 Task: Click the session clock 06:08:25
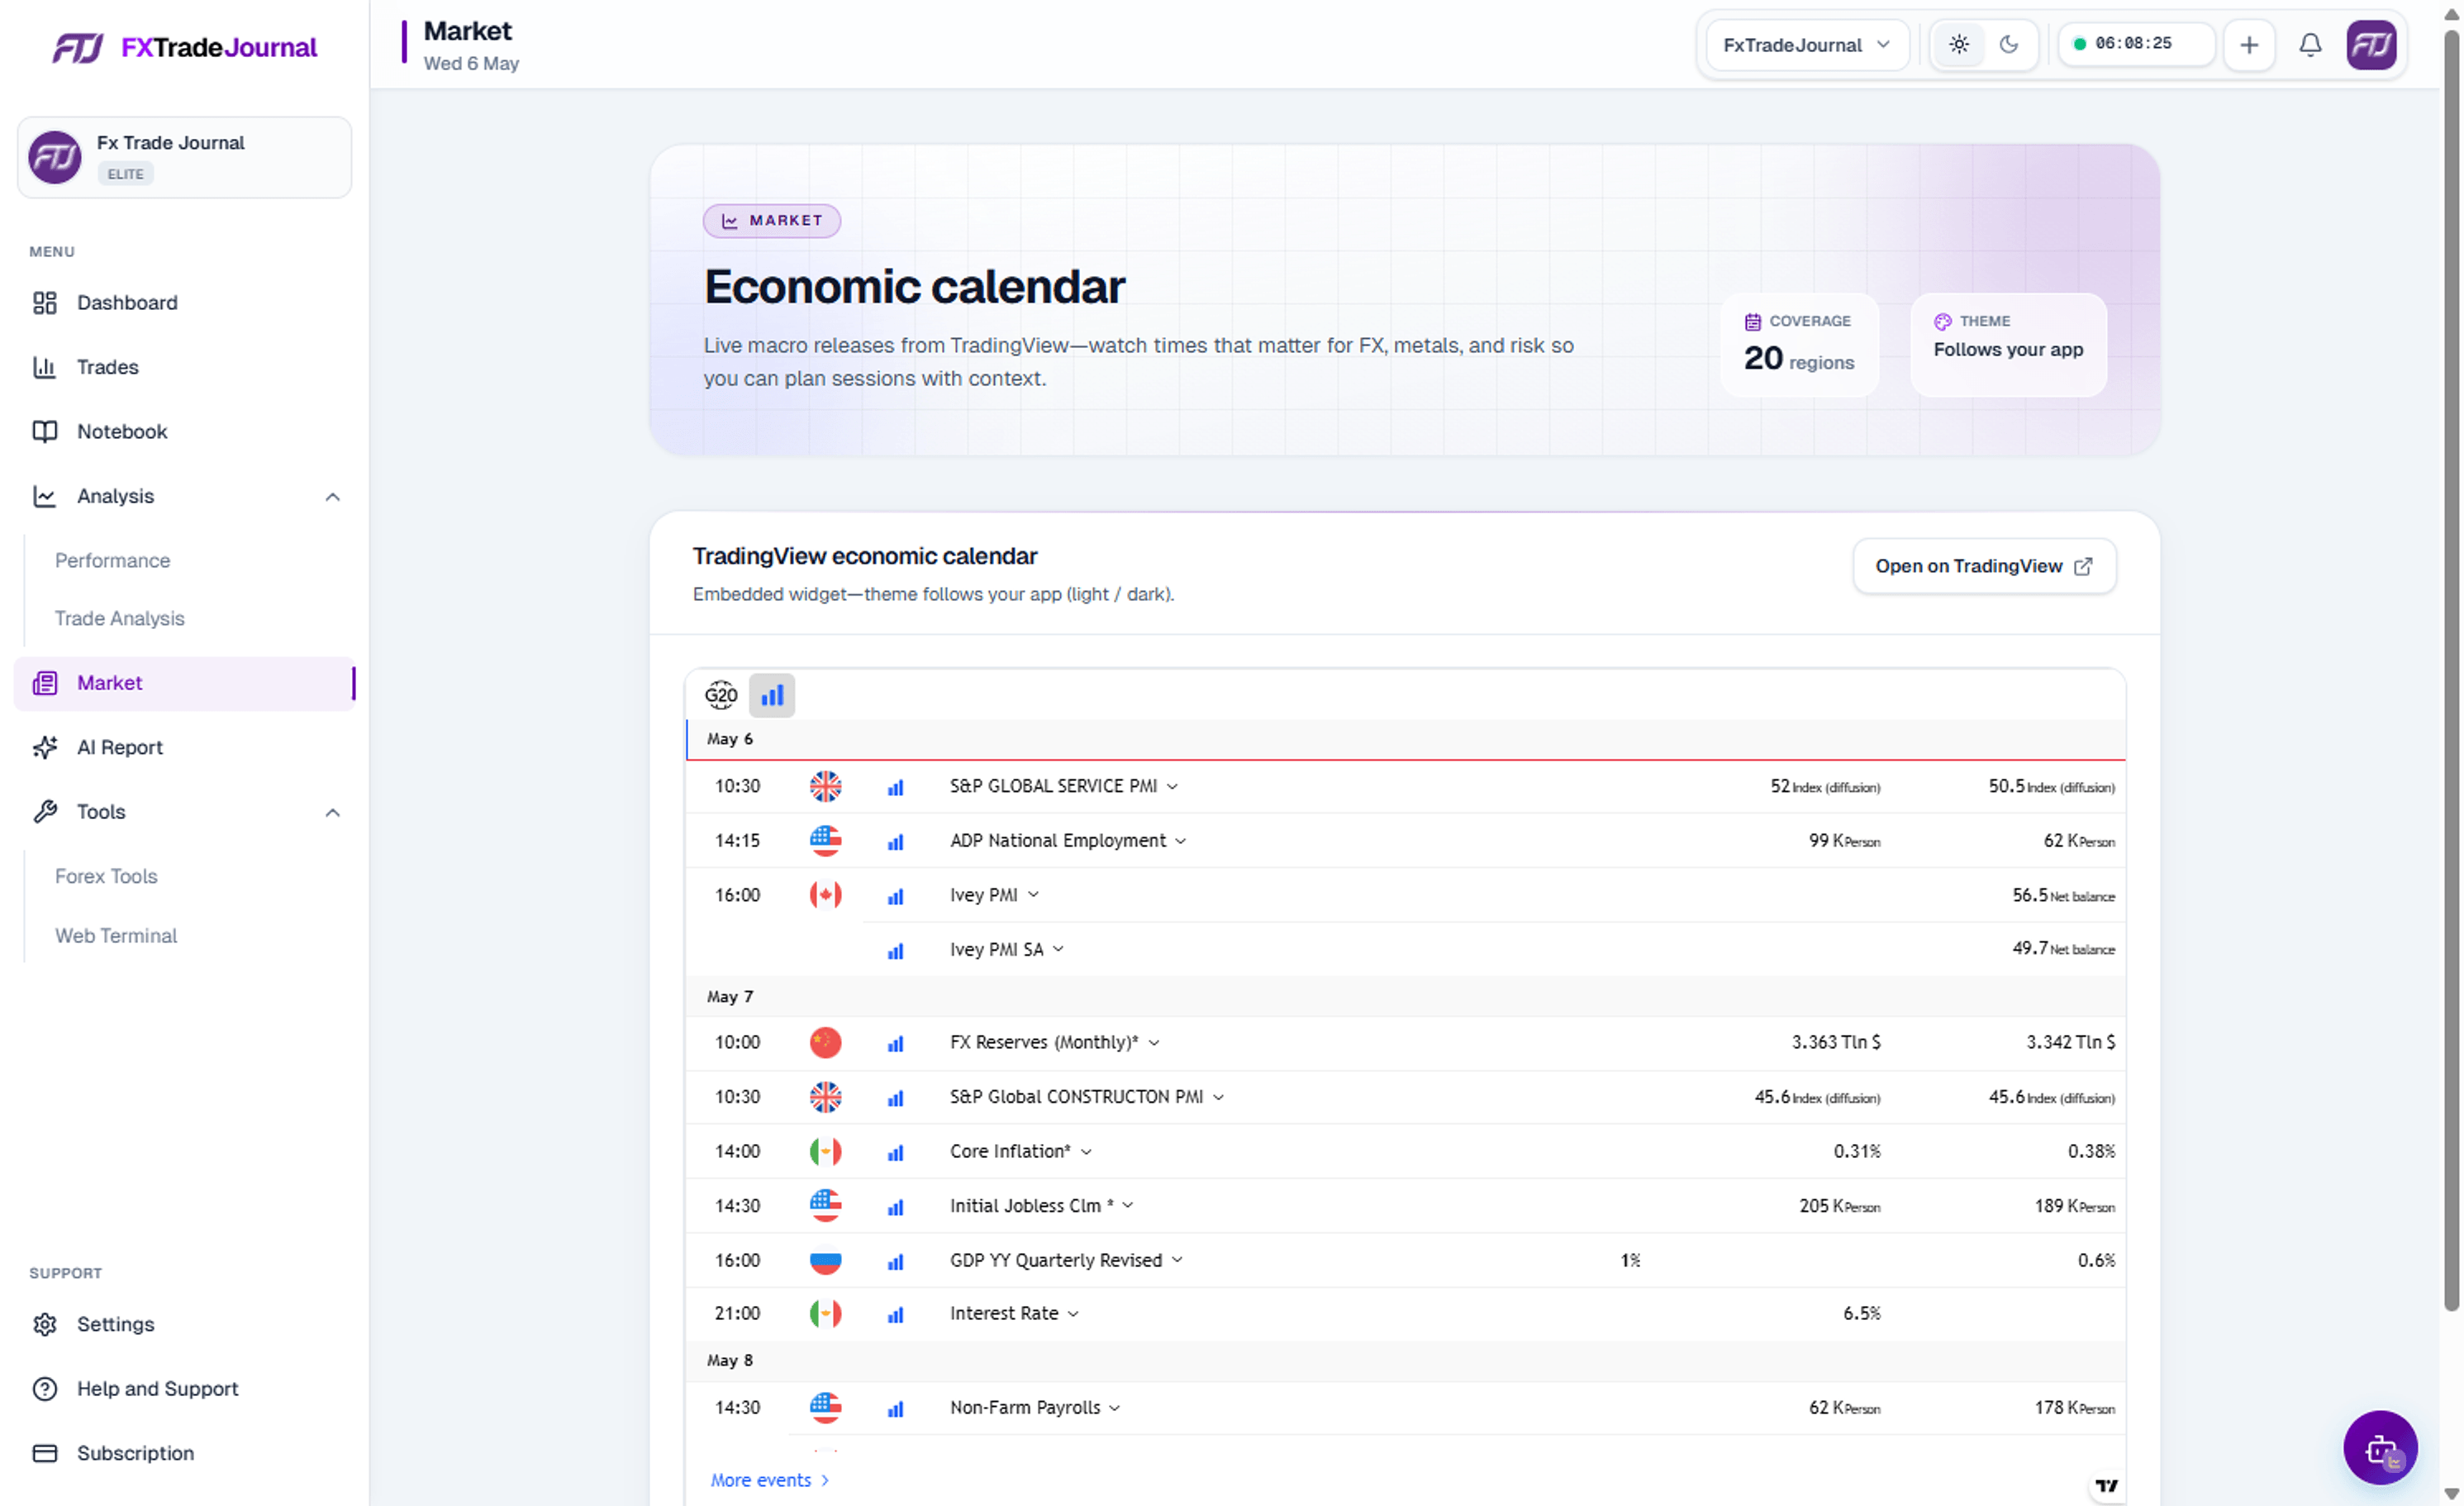coord(2136,44)
